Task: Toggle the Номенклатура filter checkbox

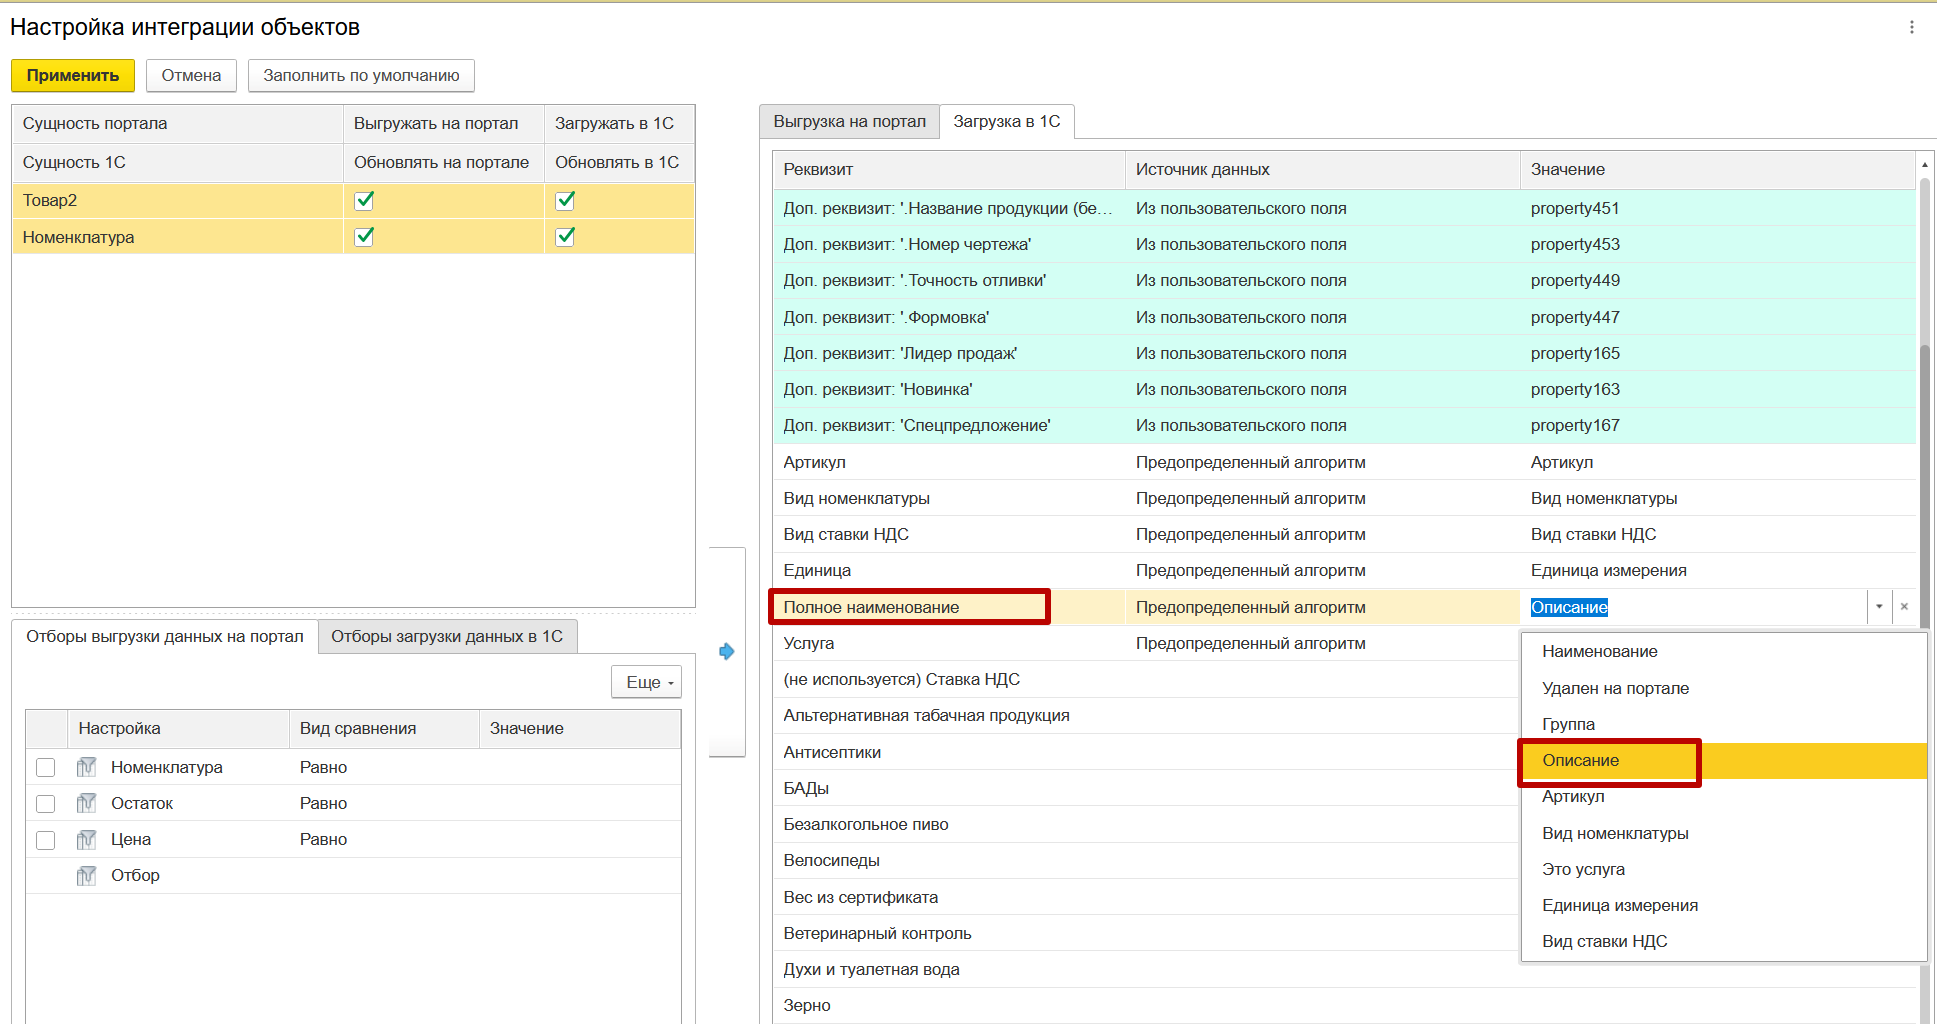Action: (x=46, y=767)
